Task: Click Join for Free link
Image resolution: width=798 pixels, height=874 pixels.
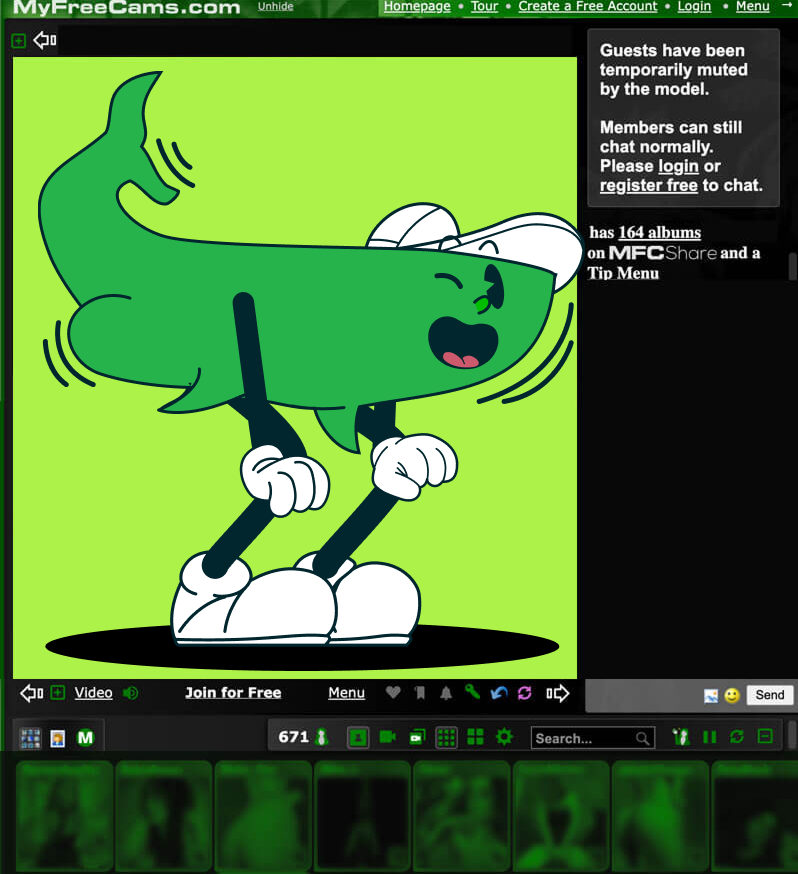Action: tap(233, 693)
